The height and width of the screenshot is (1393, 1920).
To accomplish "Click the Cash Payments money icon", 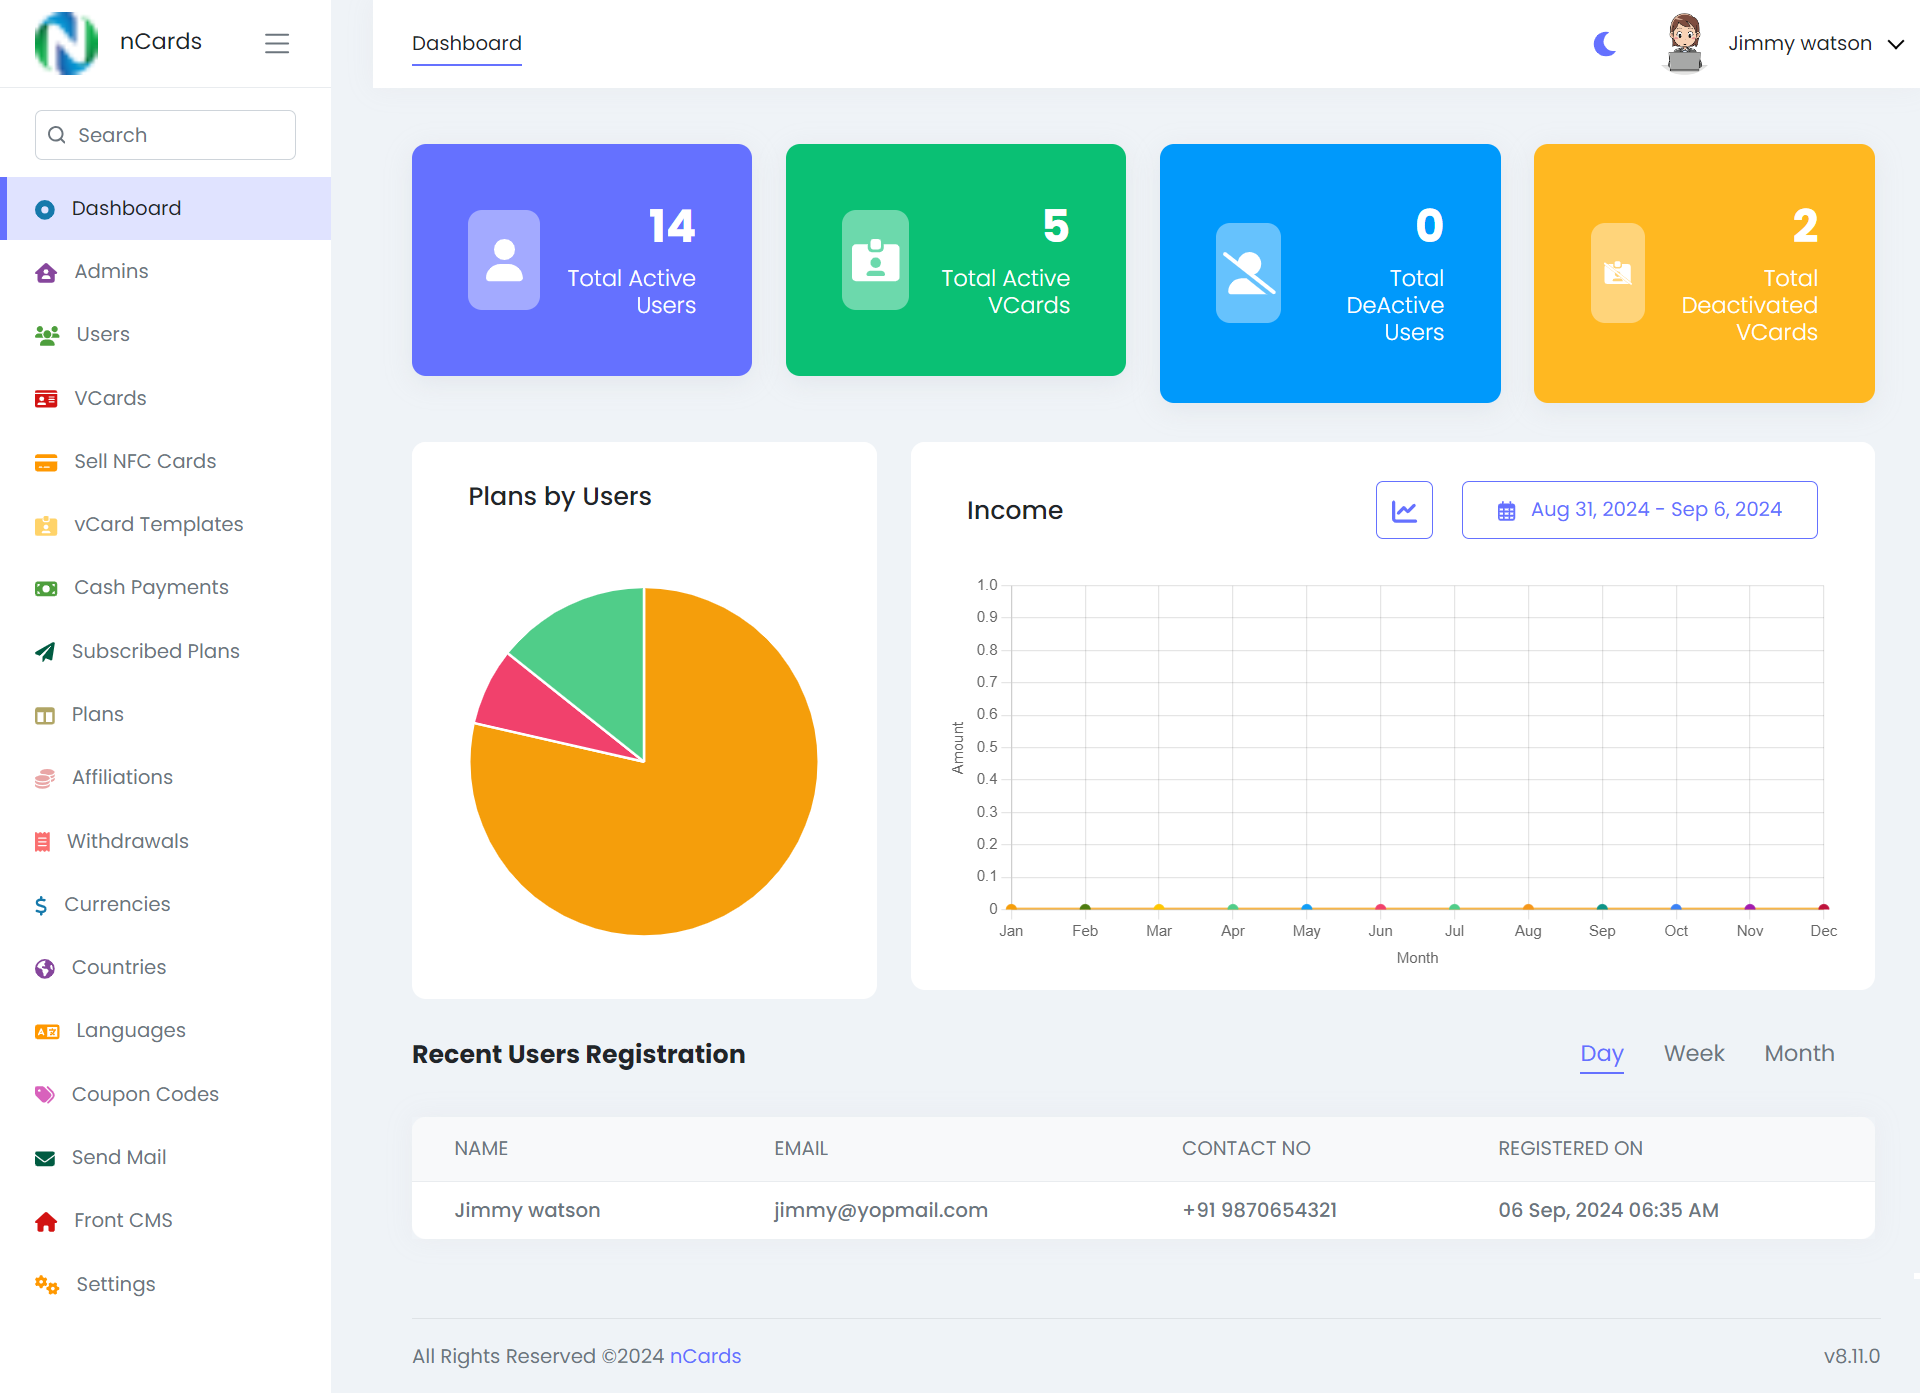I will [45, 588].
